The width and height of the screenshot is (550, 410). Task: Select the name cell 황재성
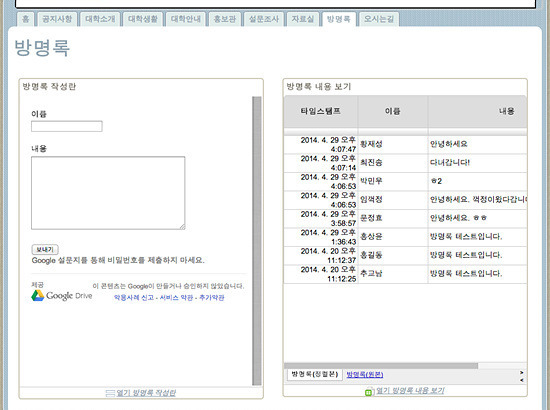click(393, 144)
